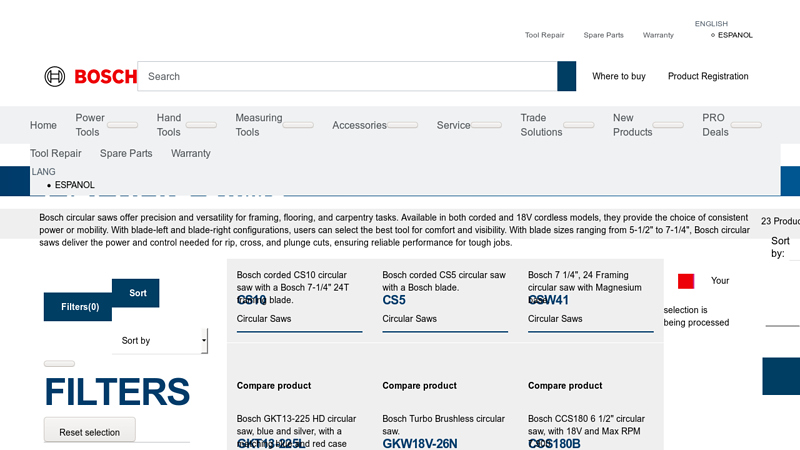Click the small blank button above FILTERS
Screen dimensions: 800x450
pos(59,364)
